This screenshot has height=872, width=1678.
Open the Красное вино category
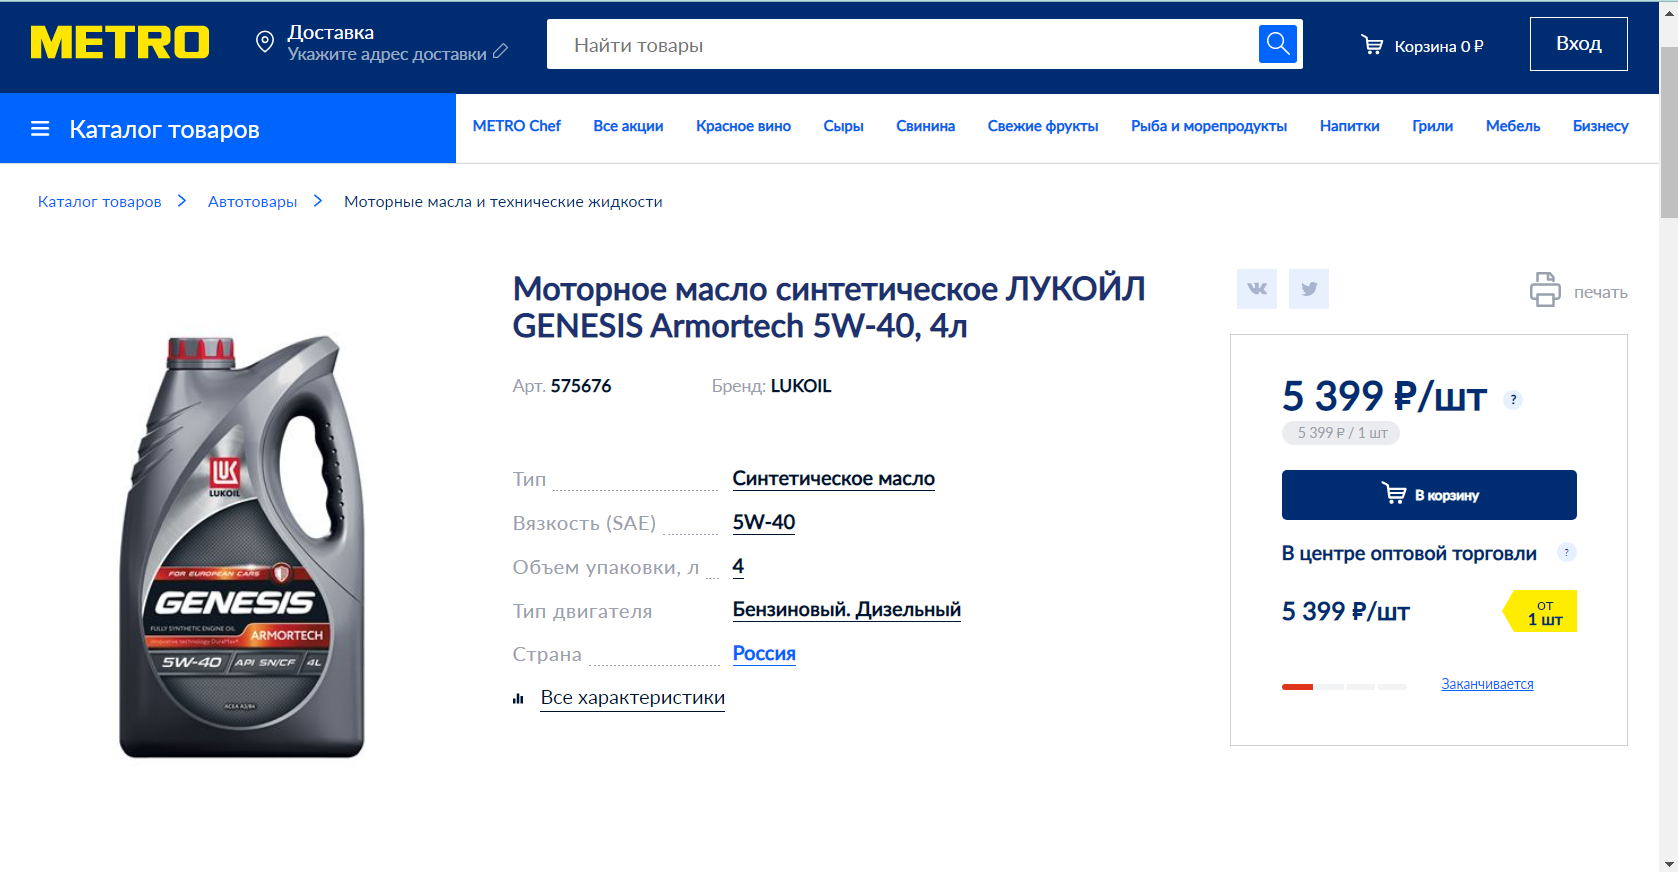[x=743, y=126]
